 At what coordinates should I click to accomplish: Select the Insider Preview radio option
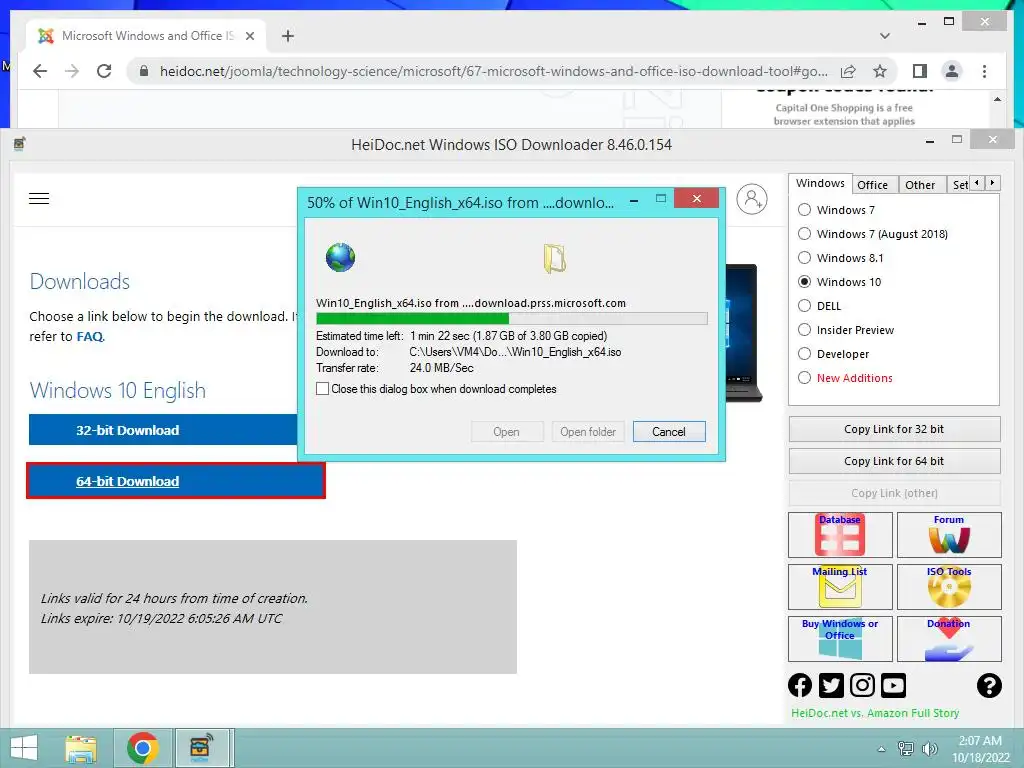tap(805, 330)
